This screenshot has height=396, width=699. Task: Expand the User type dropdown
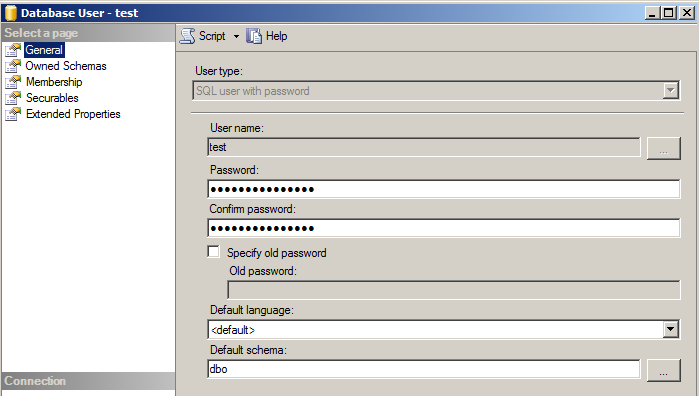click(x=670, y=91)
